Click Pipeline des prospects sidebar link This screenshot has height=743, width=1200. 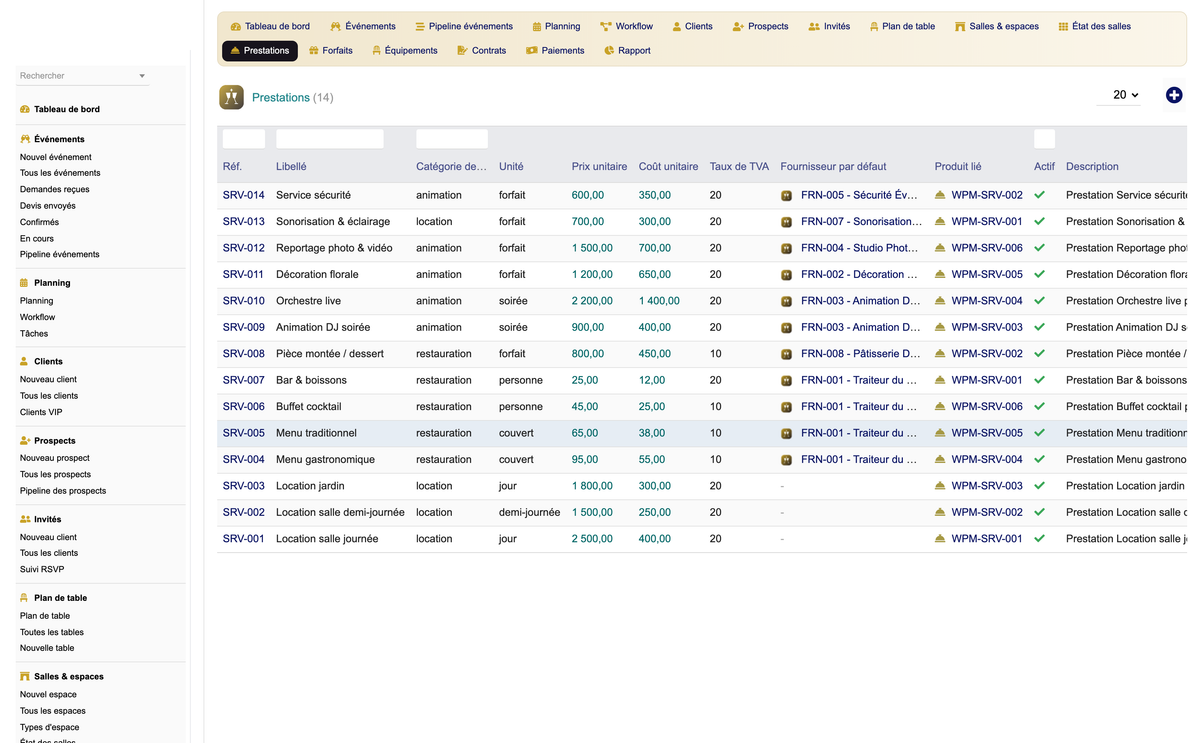tap(63, 491)
